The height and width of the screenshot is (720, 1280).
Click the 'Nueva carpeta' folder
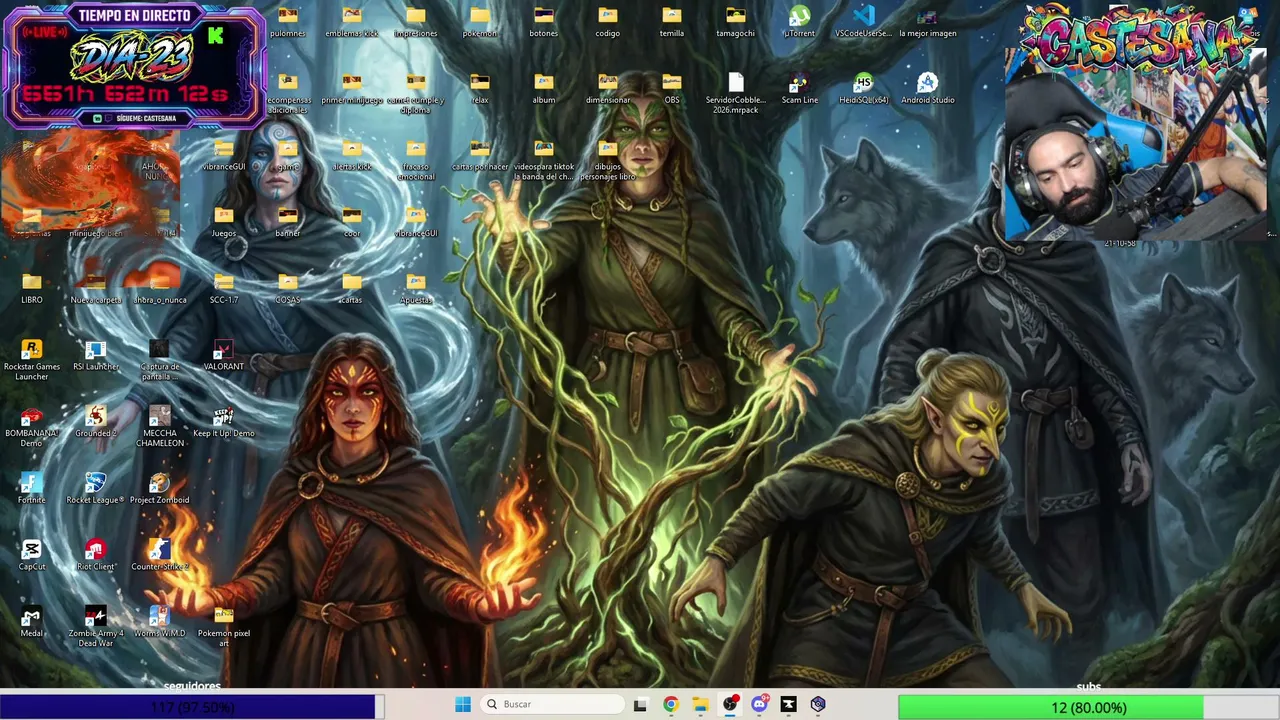click(x=96, y=289)
